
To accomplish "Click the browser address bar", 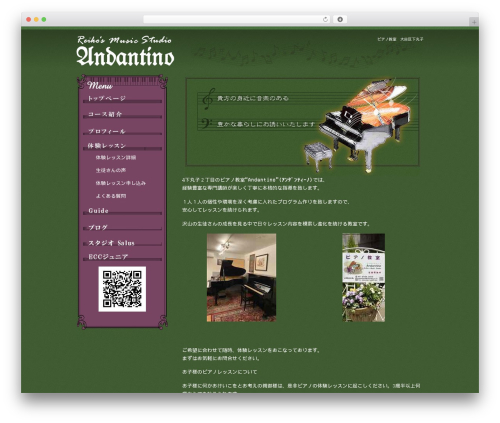I will click(236, 19).
